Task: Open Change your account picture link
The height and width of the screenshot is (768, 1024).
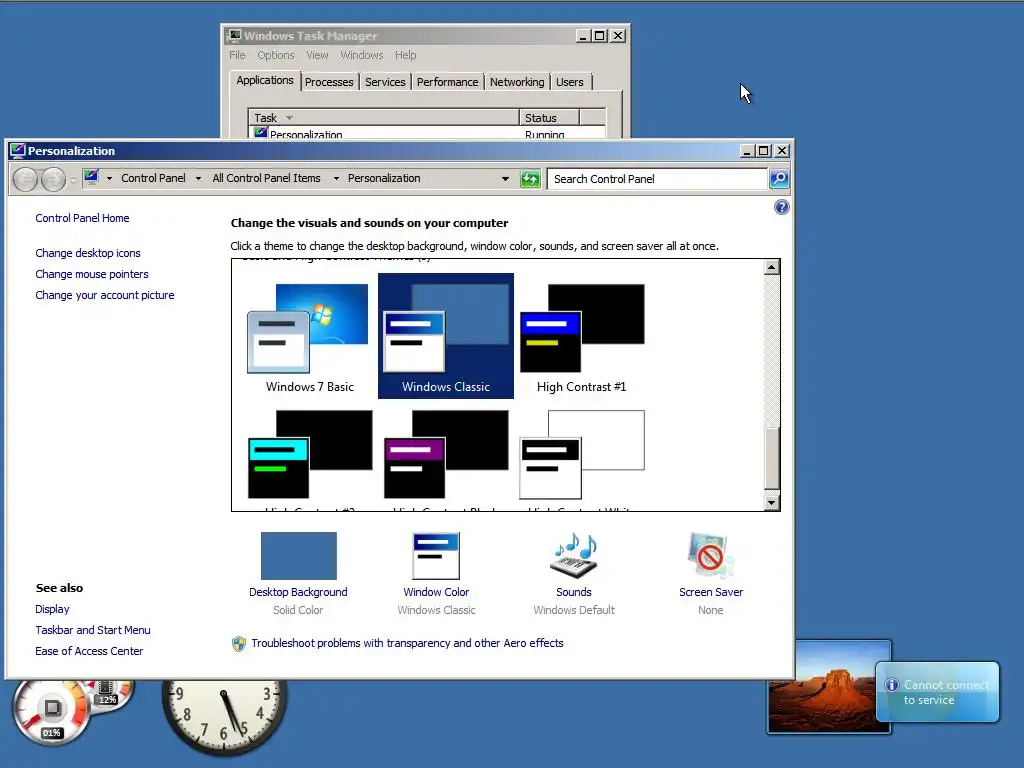Action: pos(104,295)
